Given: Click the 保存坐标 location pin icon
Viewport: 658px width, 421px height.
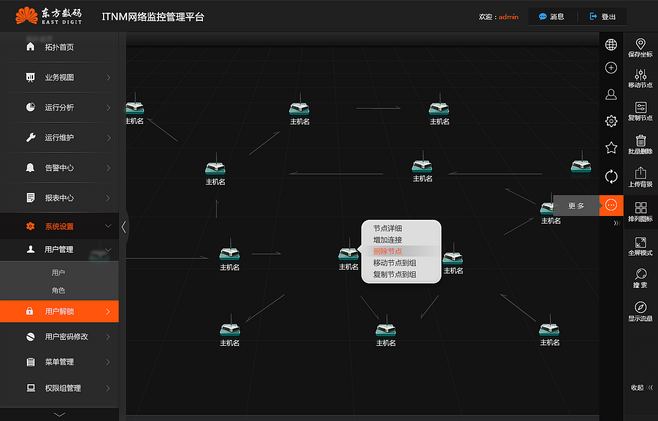Looking at the screenshot, I should click(x=641, y=44).
